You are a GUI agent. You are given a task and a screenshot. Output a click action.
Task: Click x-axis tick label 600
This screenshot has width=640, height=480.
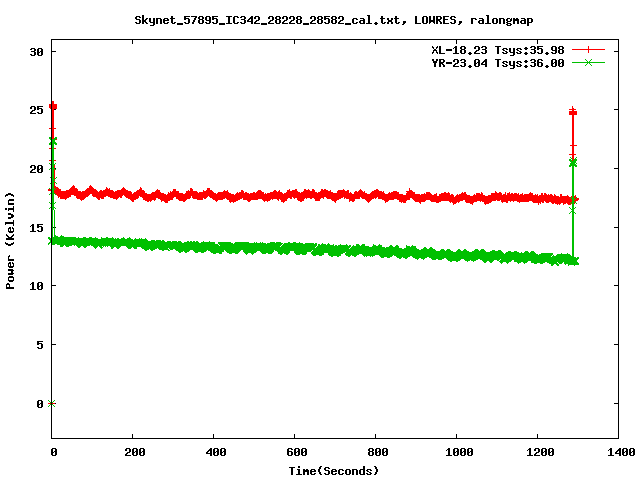point(296,452)
